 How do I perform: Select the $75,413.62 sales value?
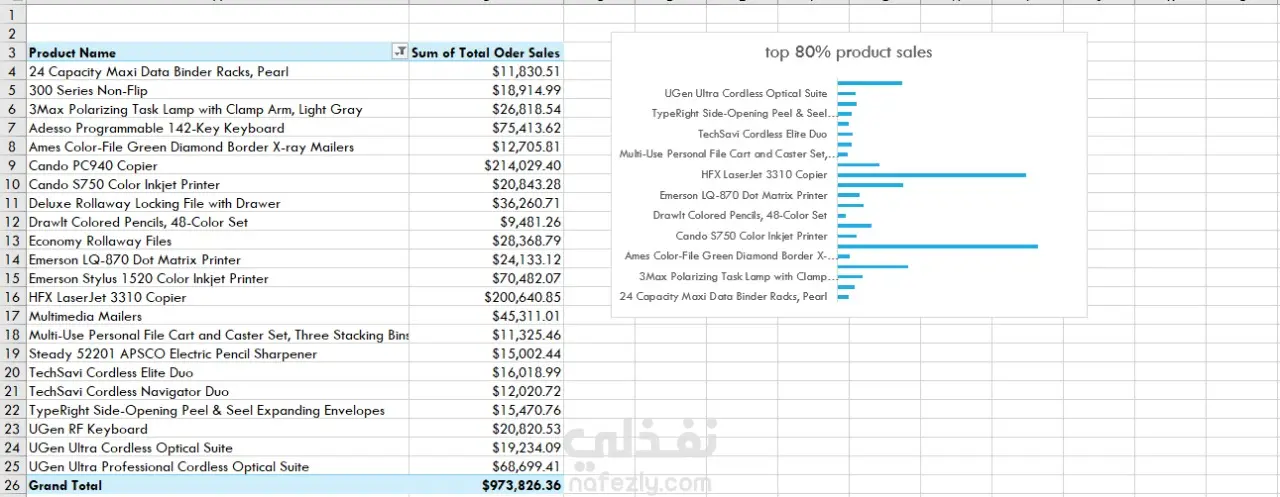(x=486, y=128)
